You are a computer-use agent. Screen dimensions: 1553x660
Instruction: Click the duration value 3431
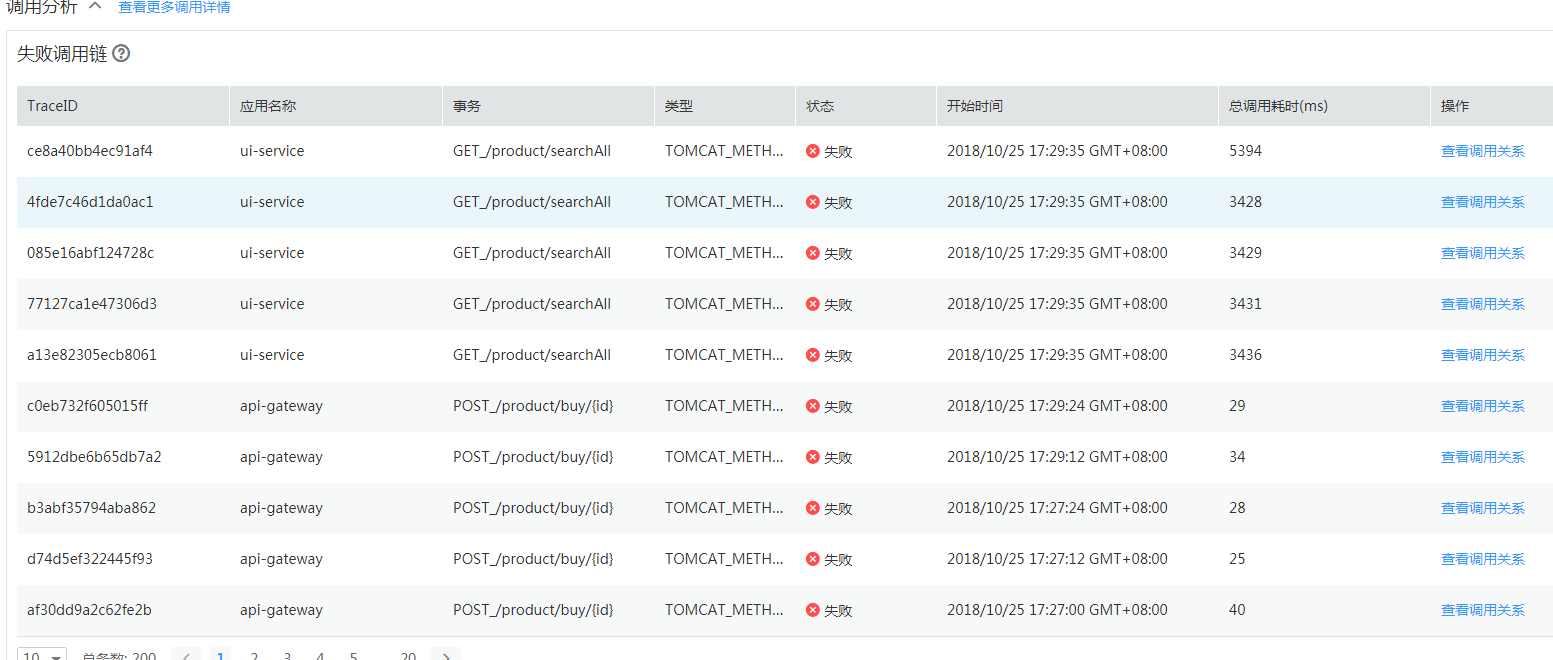point(1245,304)
